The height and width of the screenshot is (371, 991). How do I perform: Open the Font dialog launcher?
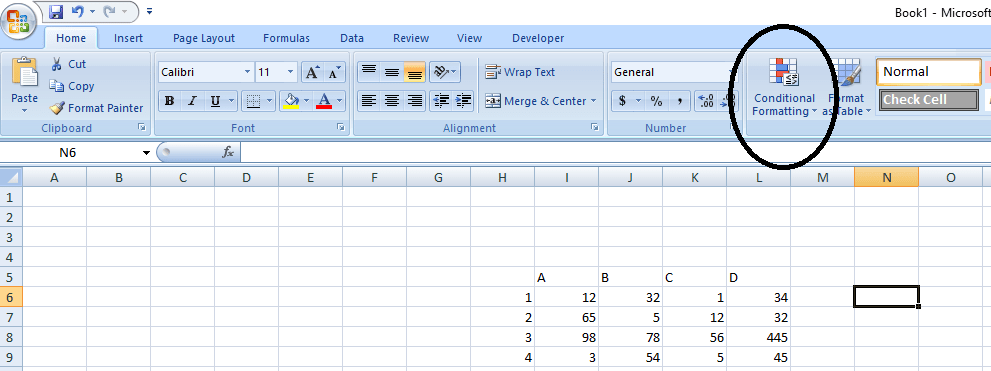[x=341, y=128]
